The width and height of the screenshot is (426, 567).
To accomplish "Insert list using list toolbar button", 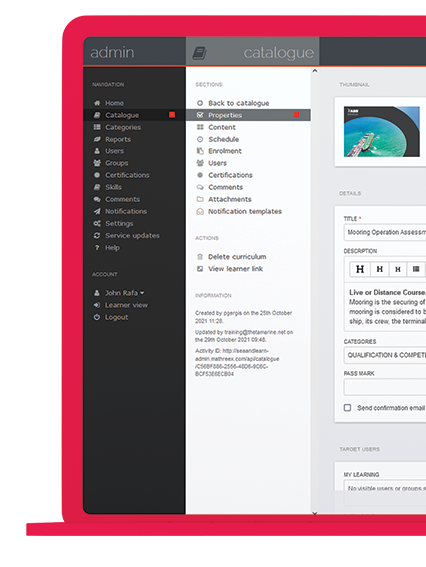I will pyautogui.click(x=416, y=269).
